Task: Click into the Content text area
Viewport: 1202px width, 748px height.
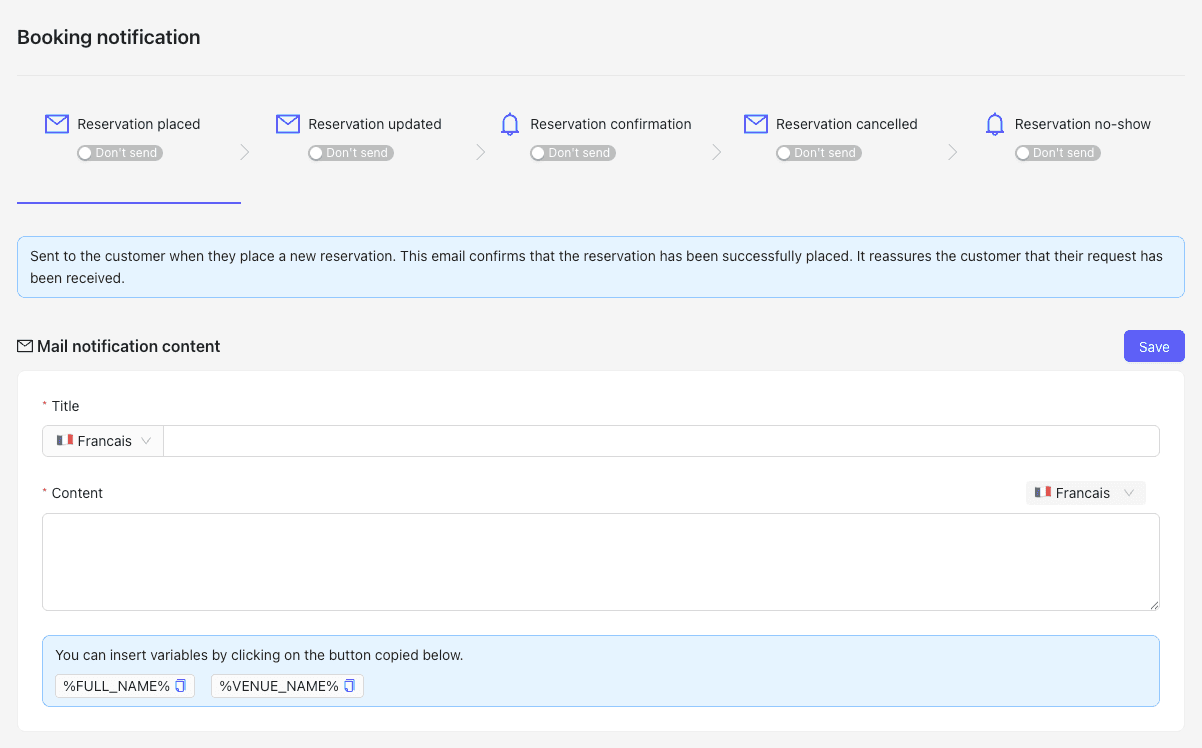Action: coord(601,562)
